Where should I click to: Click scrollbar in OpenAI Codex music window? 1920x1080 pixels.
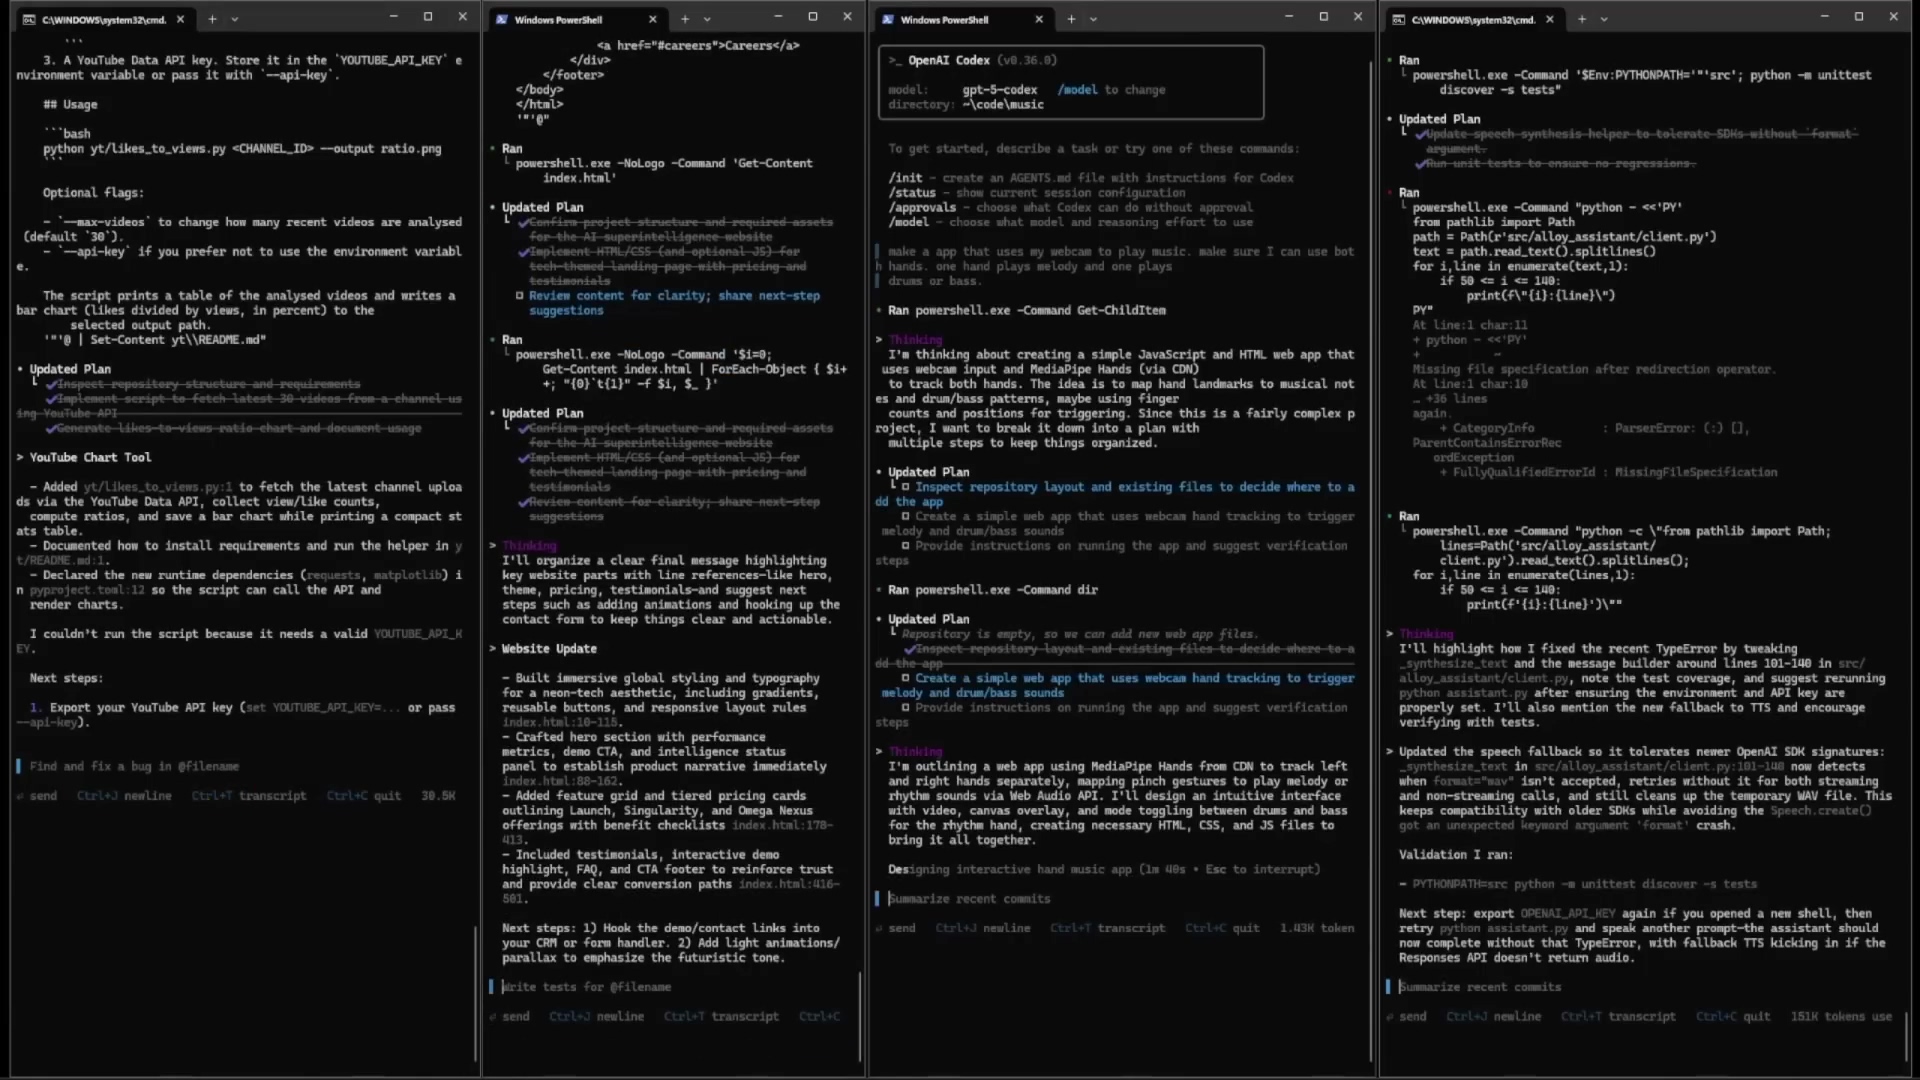pos(1371,560)
